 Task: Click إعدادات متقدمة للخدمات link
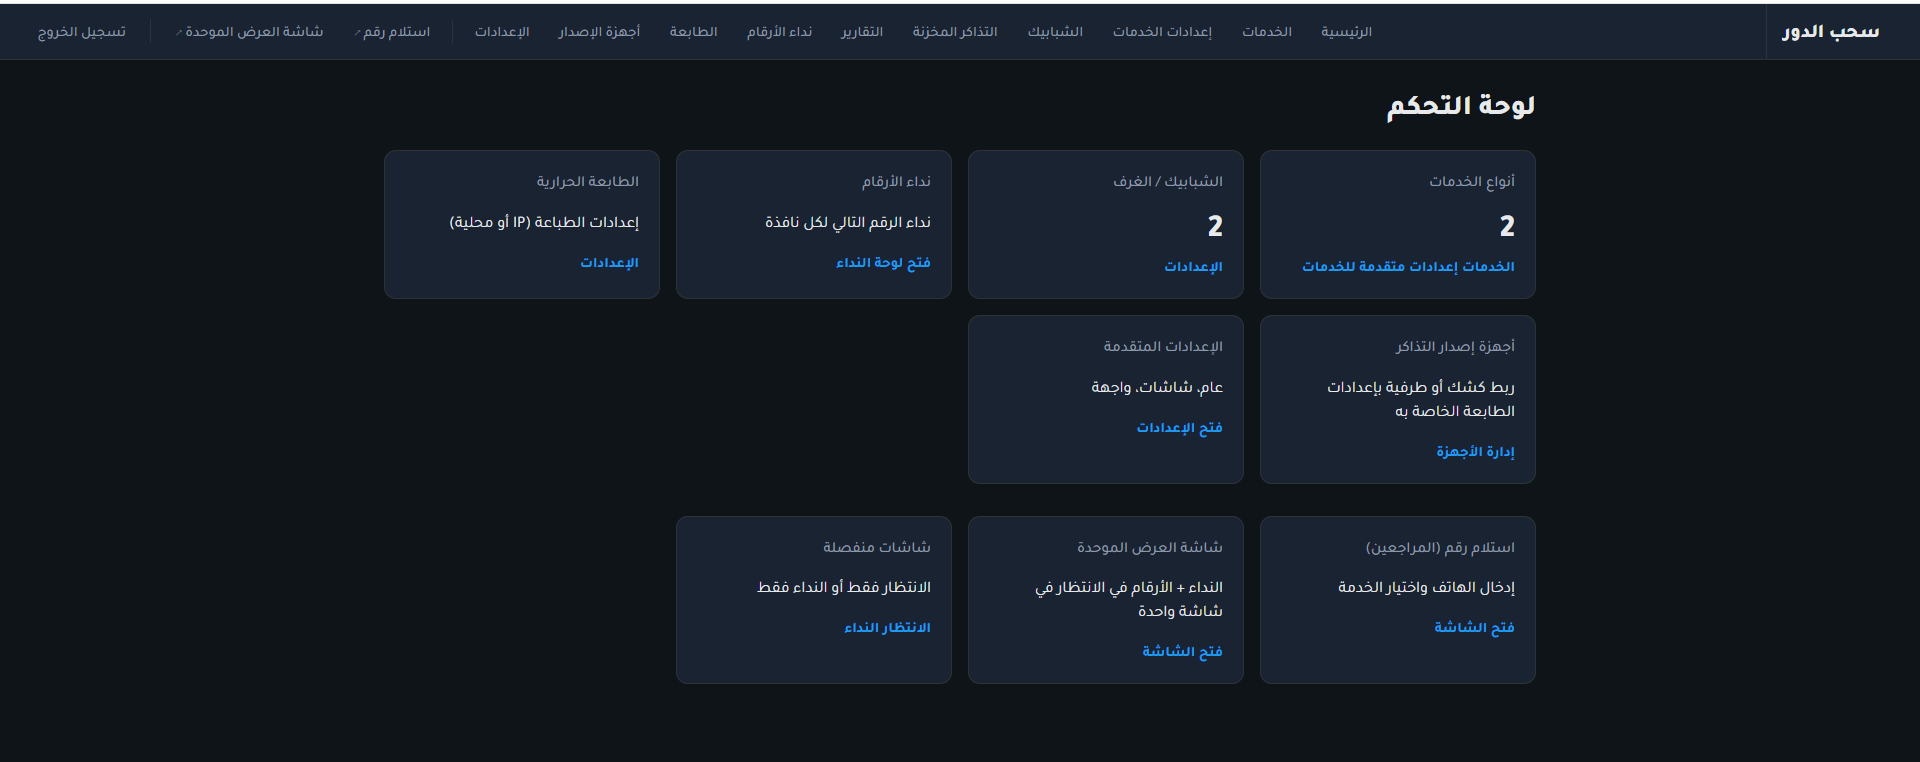[1379, 267]
